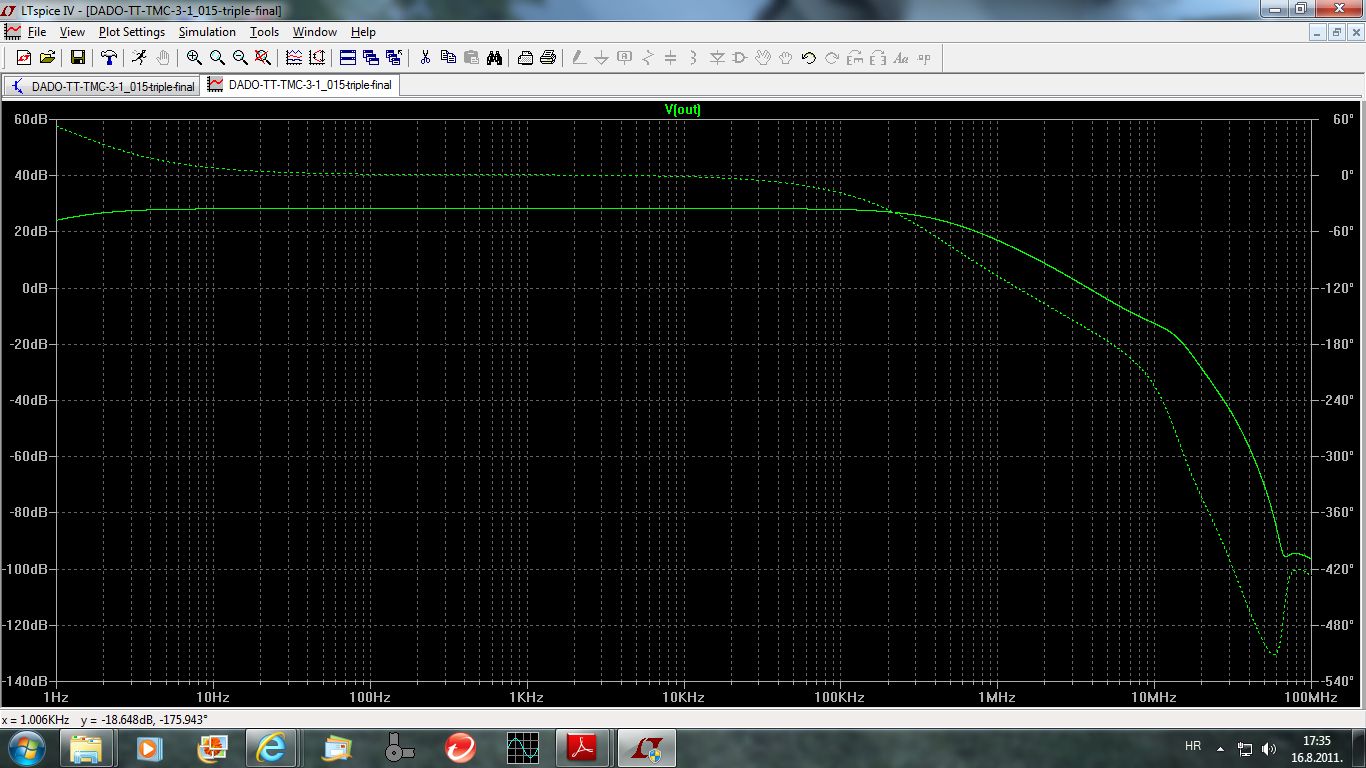
Task: Open the Help menu
Action: point(363,32)
